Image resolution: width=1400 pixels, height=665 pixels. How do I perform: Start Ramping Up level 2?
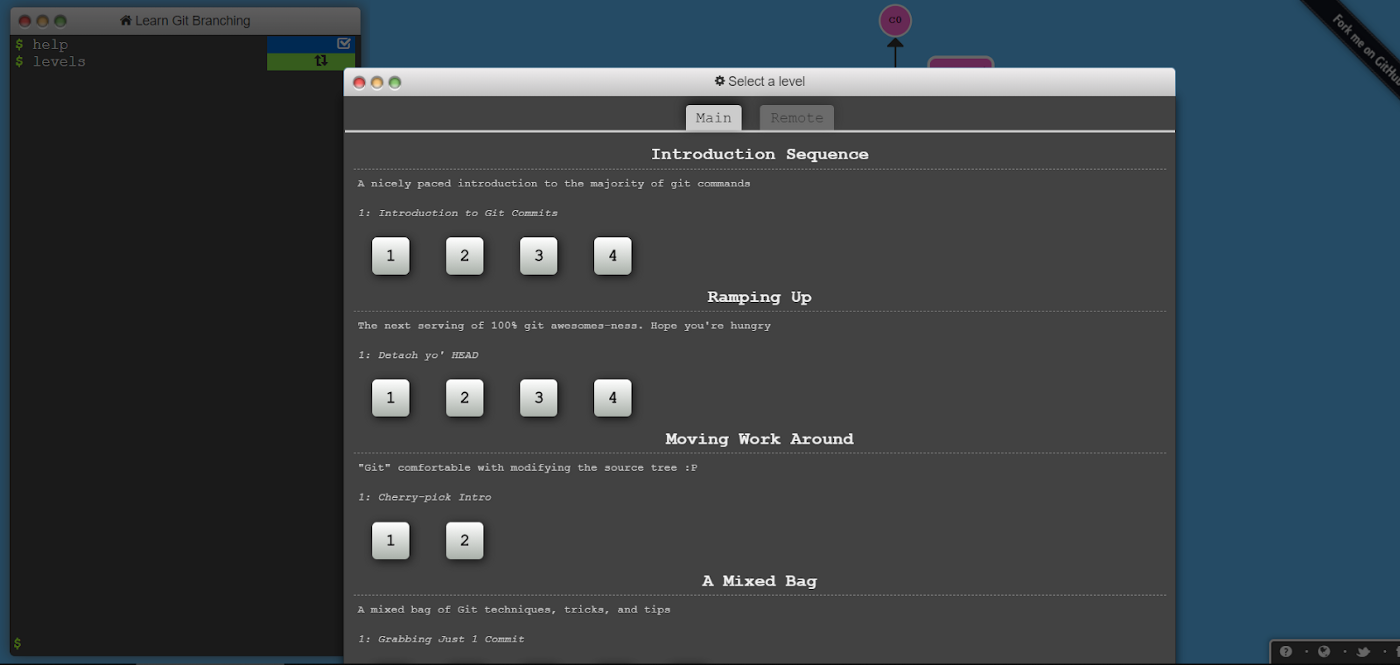[x=464, y=398]
